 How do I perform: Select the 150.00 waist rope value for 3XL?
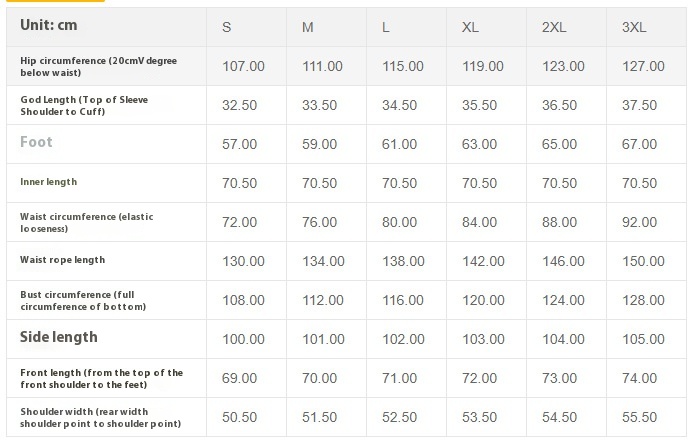tap(643, 261)
